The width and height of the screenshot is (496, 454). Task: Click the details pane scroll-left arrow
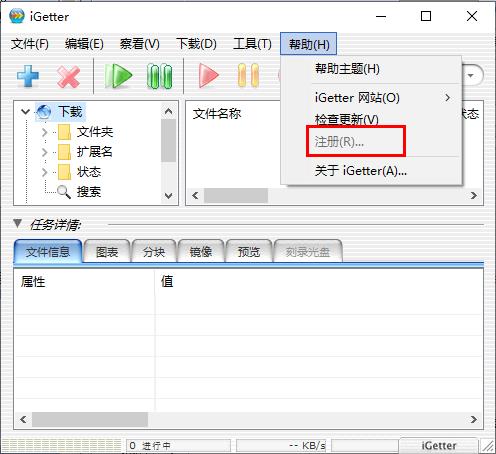(23, 419)
